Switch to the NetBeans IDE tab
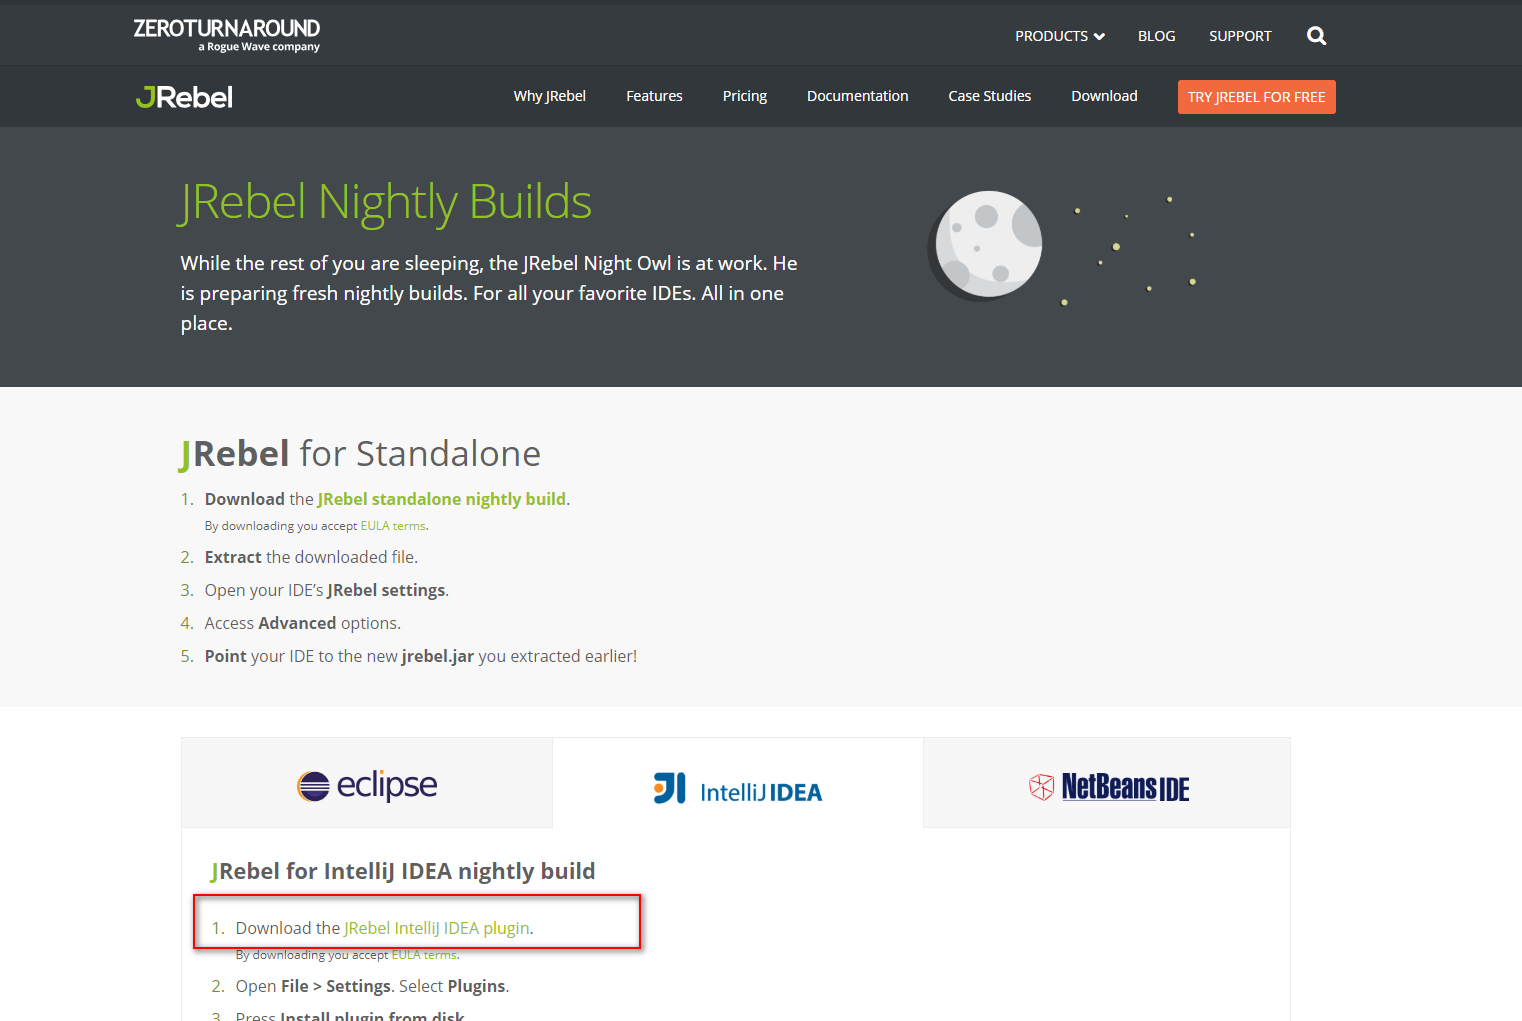Image resolution: width=1522 pixels, height=1021 pixels. pyautogui.click(x=1107, y=783)
